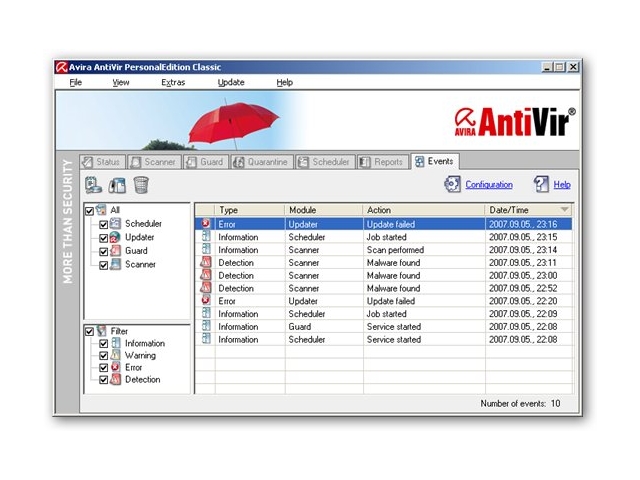This screenshot has height=480, width=640.
Task: Open the Configuration link
Action: [489, 184]
